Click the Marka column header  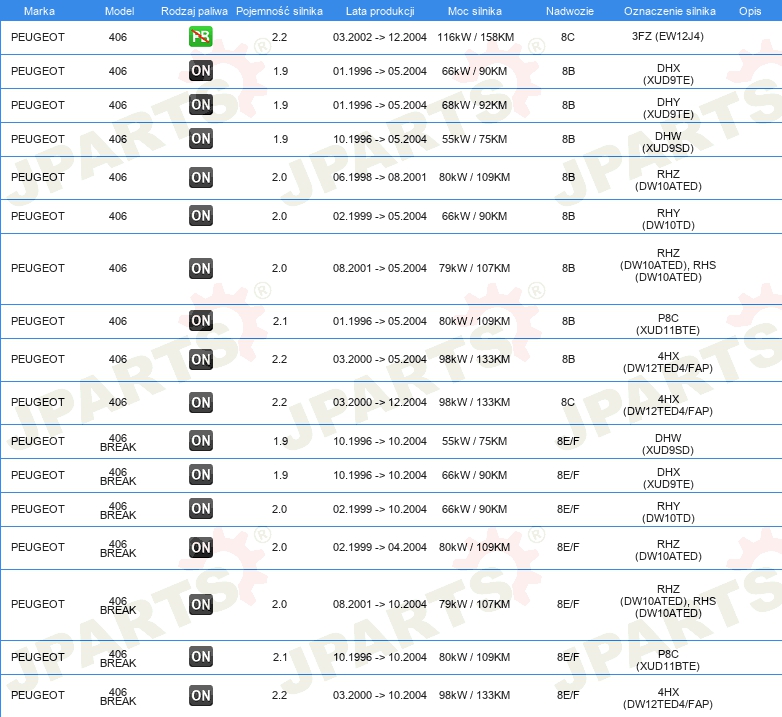pos(38,10)
